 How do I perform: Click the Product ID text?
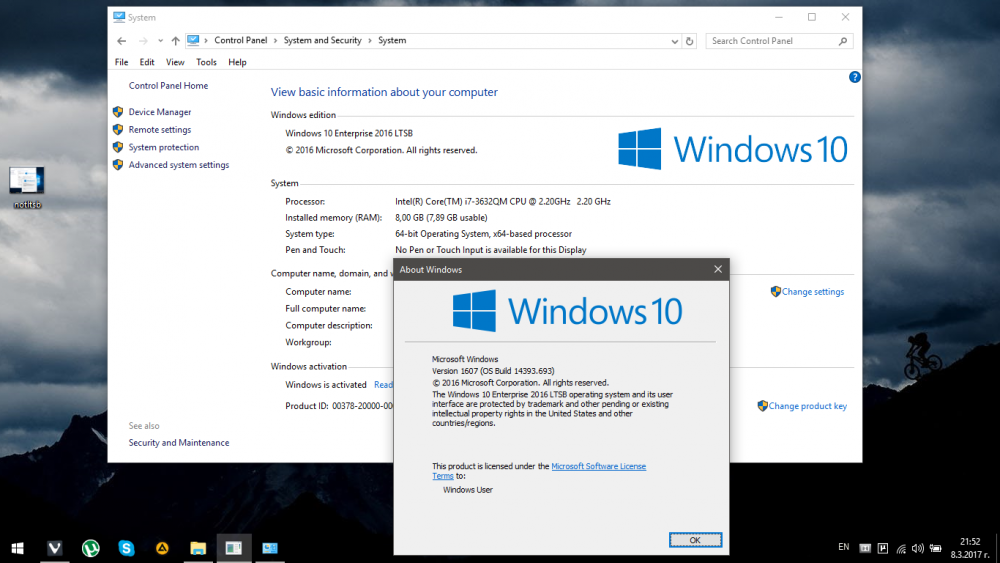pyautogui.click(x=339, y=406)
